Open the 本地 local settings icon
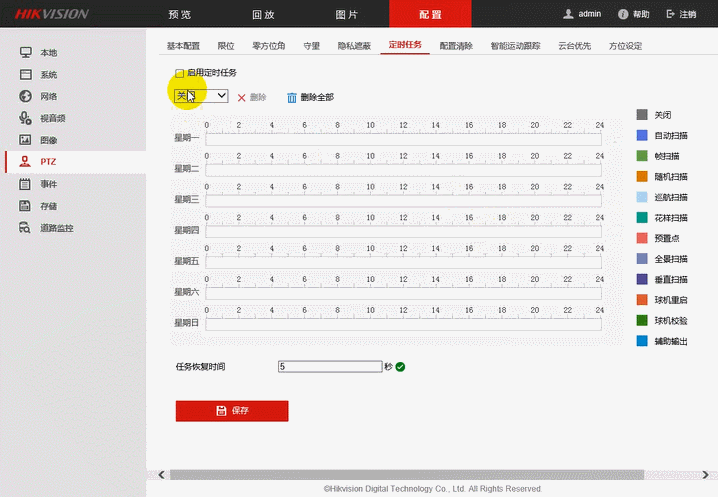The height and width of the screenshot is (497, 718). [x=26, y=52]
